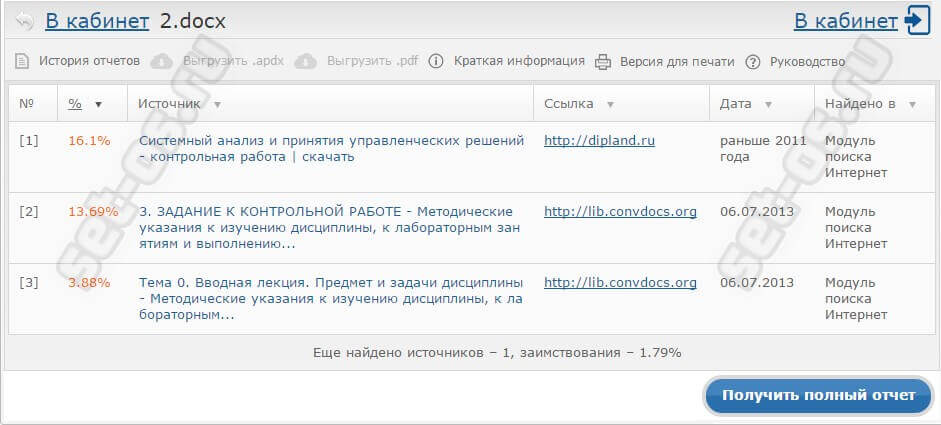Click the exit door icon at top right
941x425 pixels.
coord(919,20)
